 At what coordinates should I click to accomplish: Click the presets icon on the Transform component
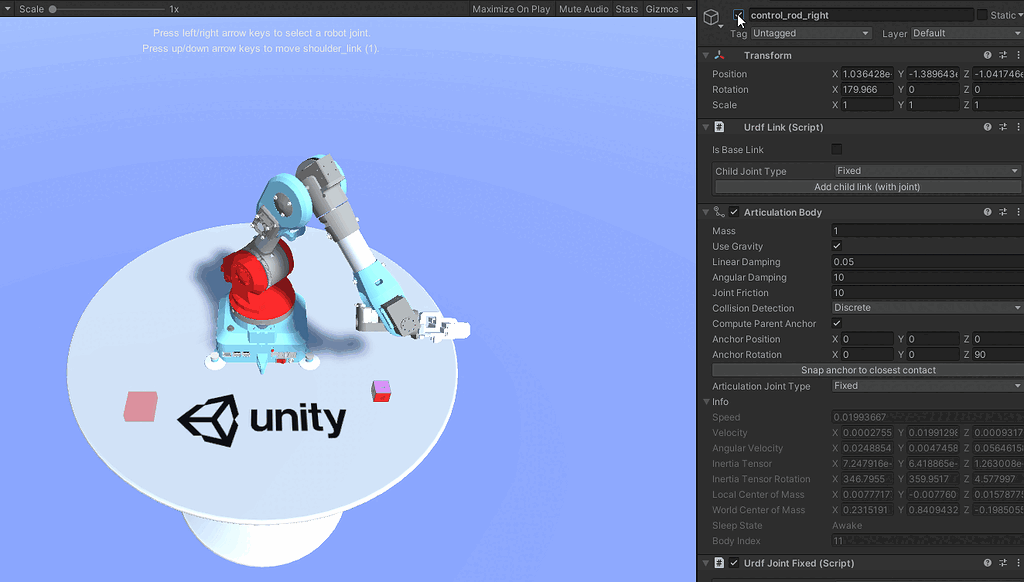1003,55
